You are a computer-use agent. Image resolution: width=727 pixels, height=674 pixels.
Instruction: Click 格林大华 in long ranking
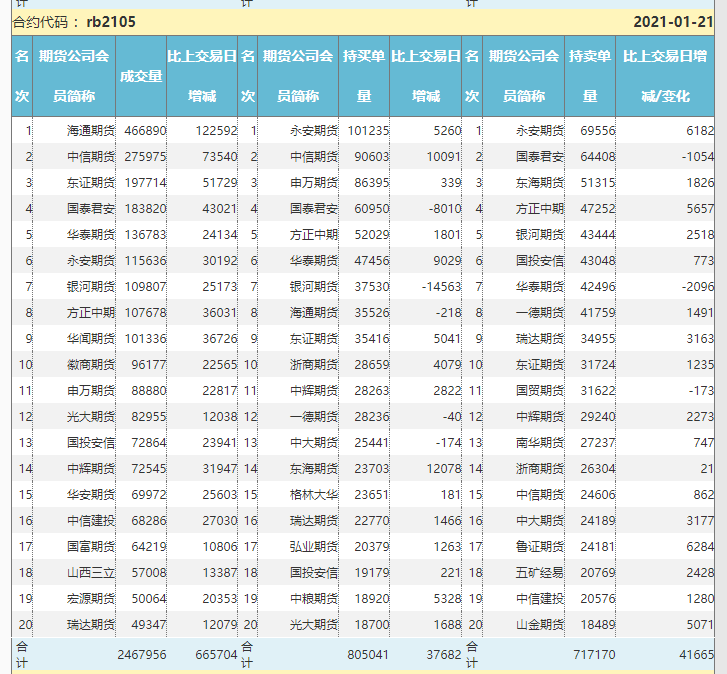coord(314,495)
